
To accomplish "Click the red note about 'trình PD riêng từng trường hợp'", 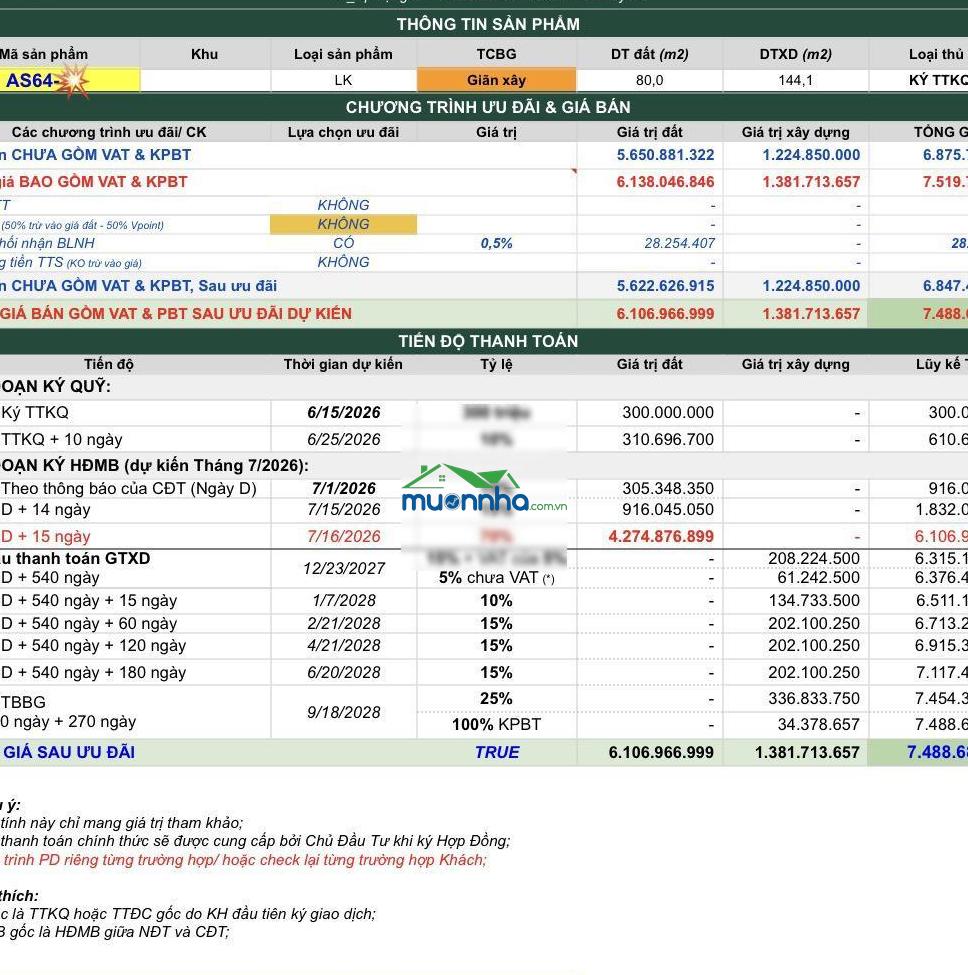I will [x=244, y=860].
